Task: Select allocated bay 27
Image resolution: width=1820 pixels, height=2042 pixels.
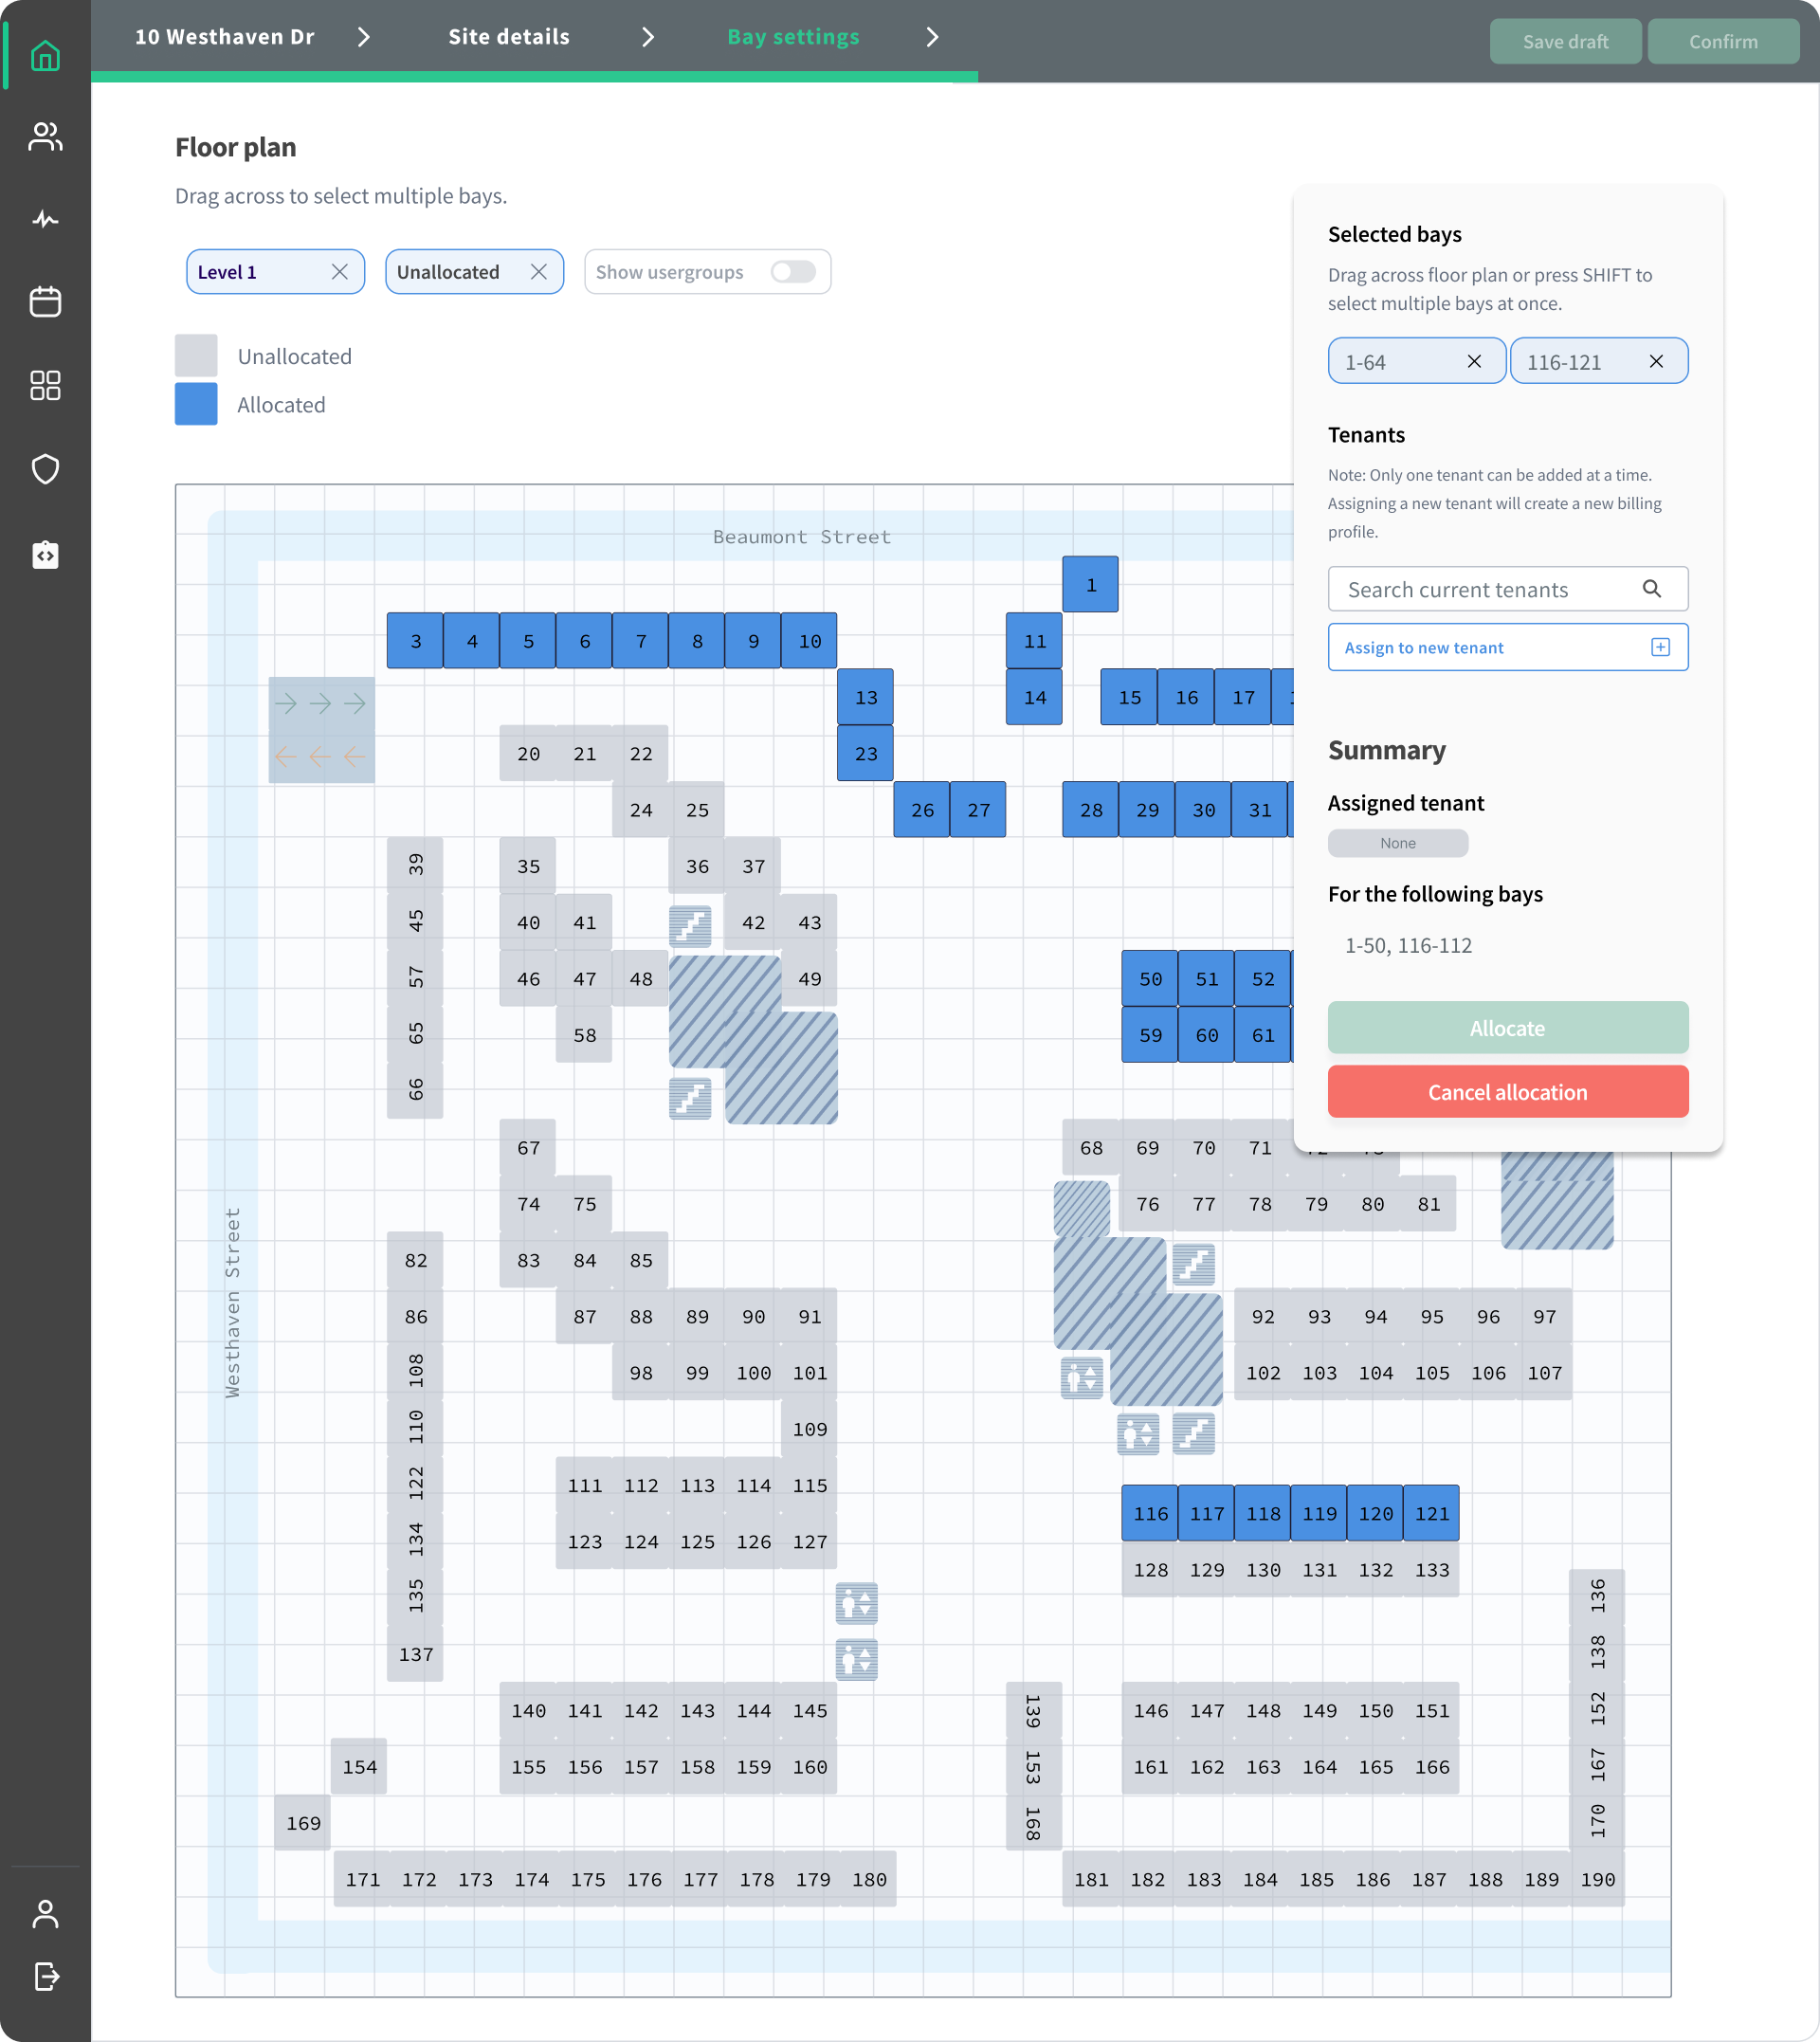Action: pos(978,810)
